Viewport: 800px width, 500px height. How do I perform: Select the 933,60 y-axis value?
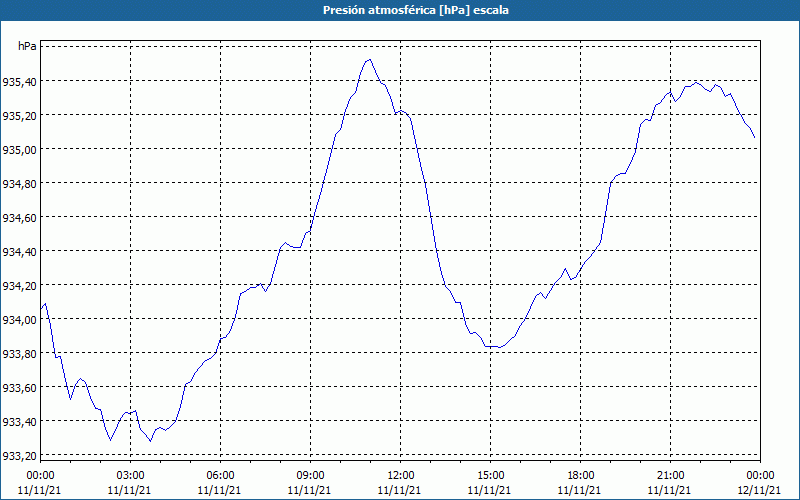[x=19, y=387]
